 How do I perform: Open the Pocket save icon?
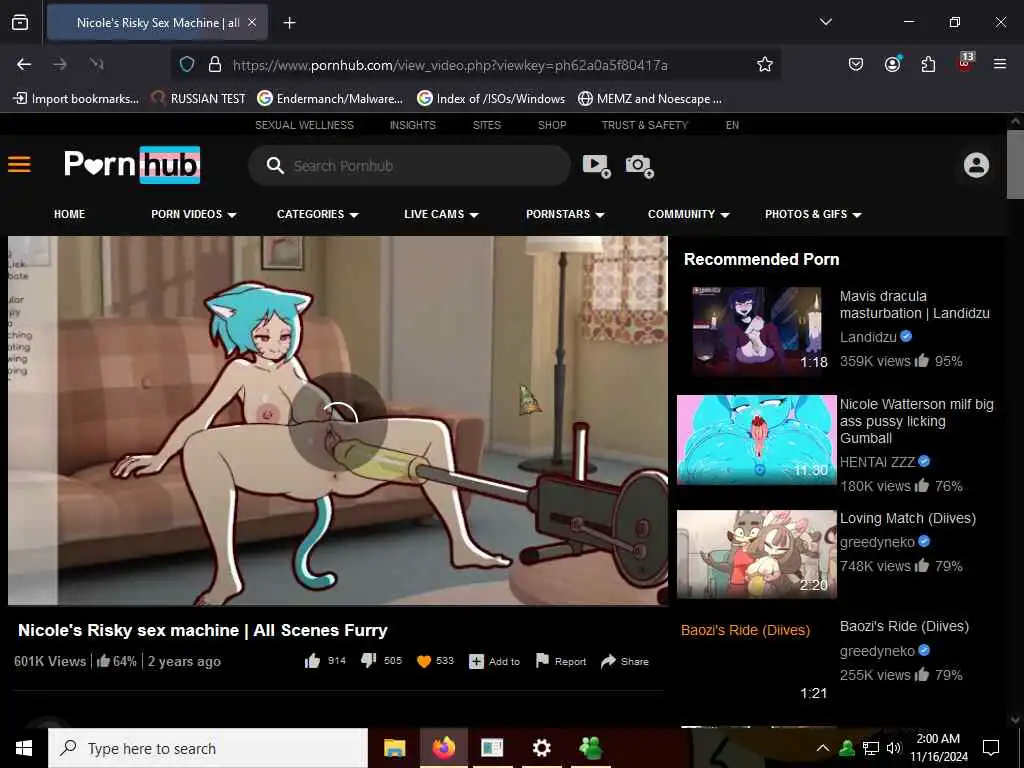[856, 64]
